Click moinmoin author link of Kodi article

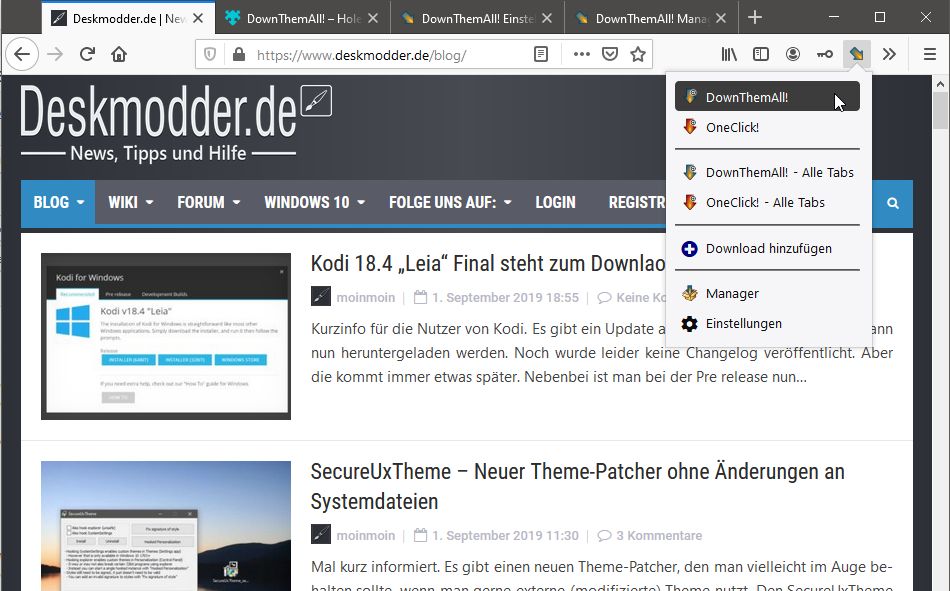(365, 298)
